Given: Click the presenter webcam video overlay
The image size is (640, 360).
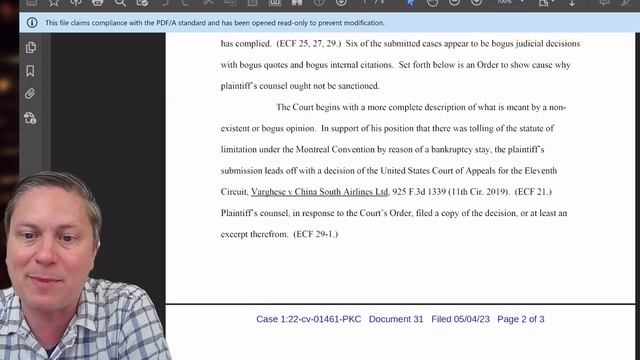Looking at the screenshot, I should coord(84,265).
